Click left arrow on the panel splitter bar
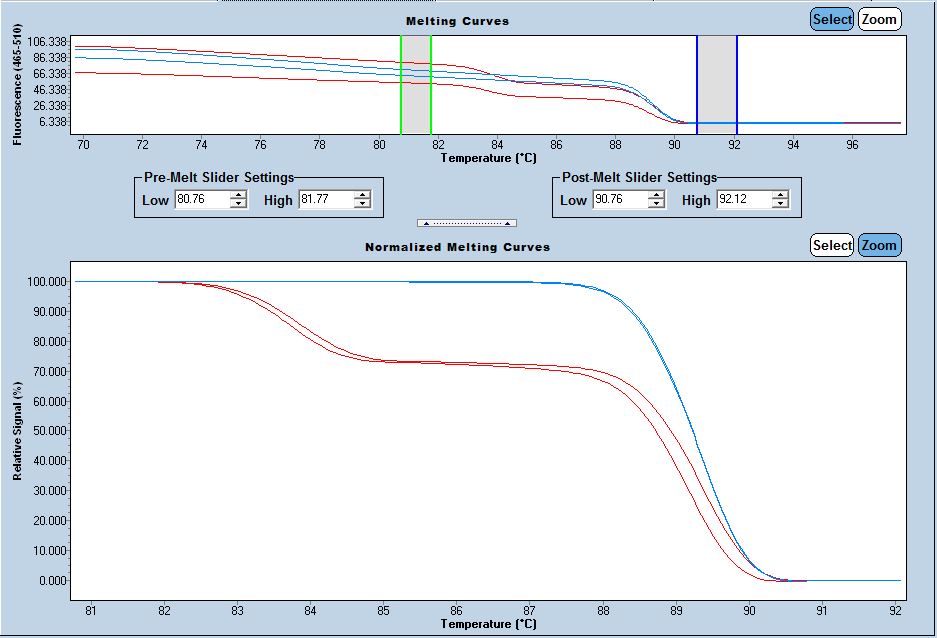 point(427,223)
